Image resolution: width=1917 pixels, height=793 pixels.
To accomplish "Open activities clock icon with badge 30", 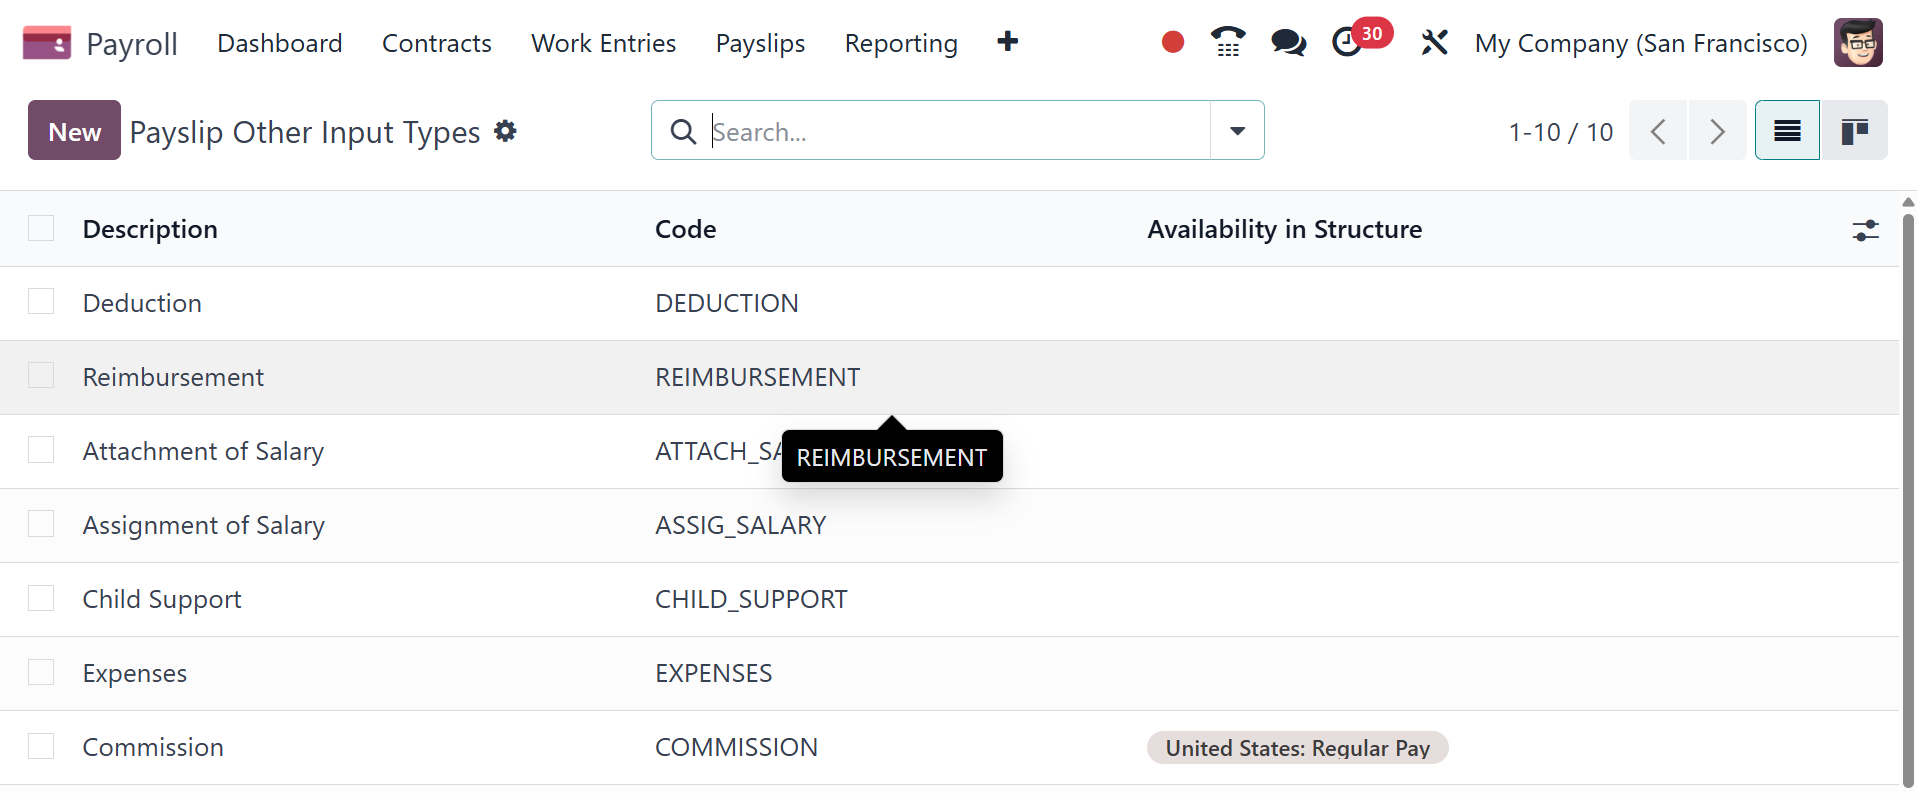I will pyautogui.click(x=1349, y=42).
